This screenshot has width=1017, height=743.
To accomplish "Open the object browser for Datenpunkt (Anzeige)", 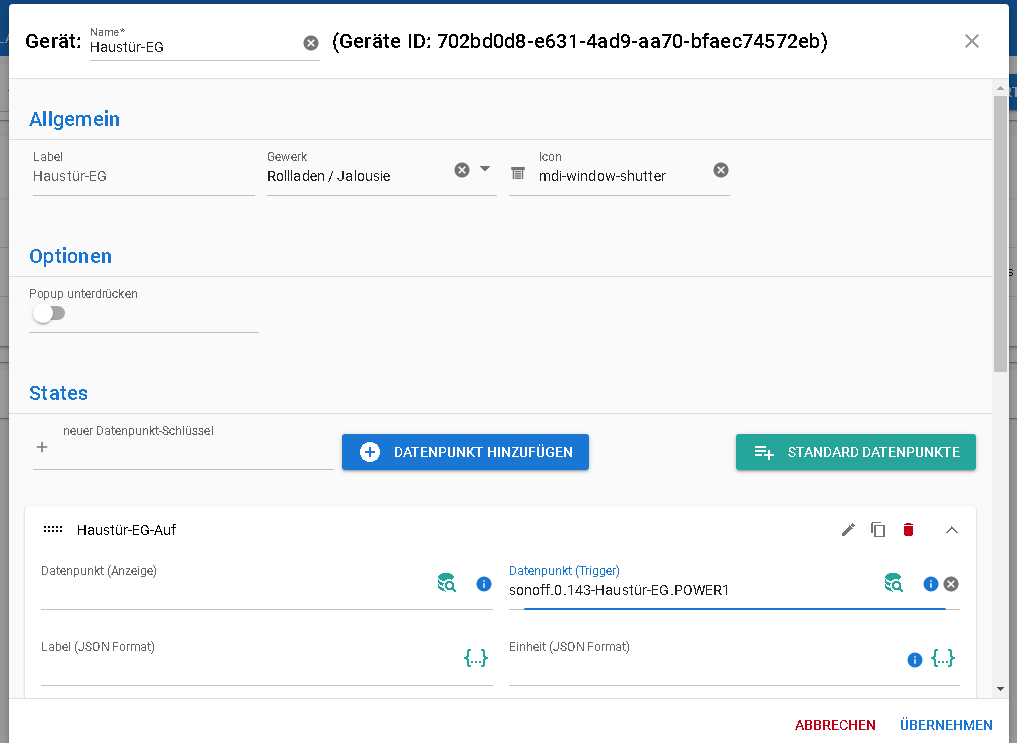I will point(447,583).
